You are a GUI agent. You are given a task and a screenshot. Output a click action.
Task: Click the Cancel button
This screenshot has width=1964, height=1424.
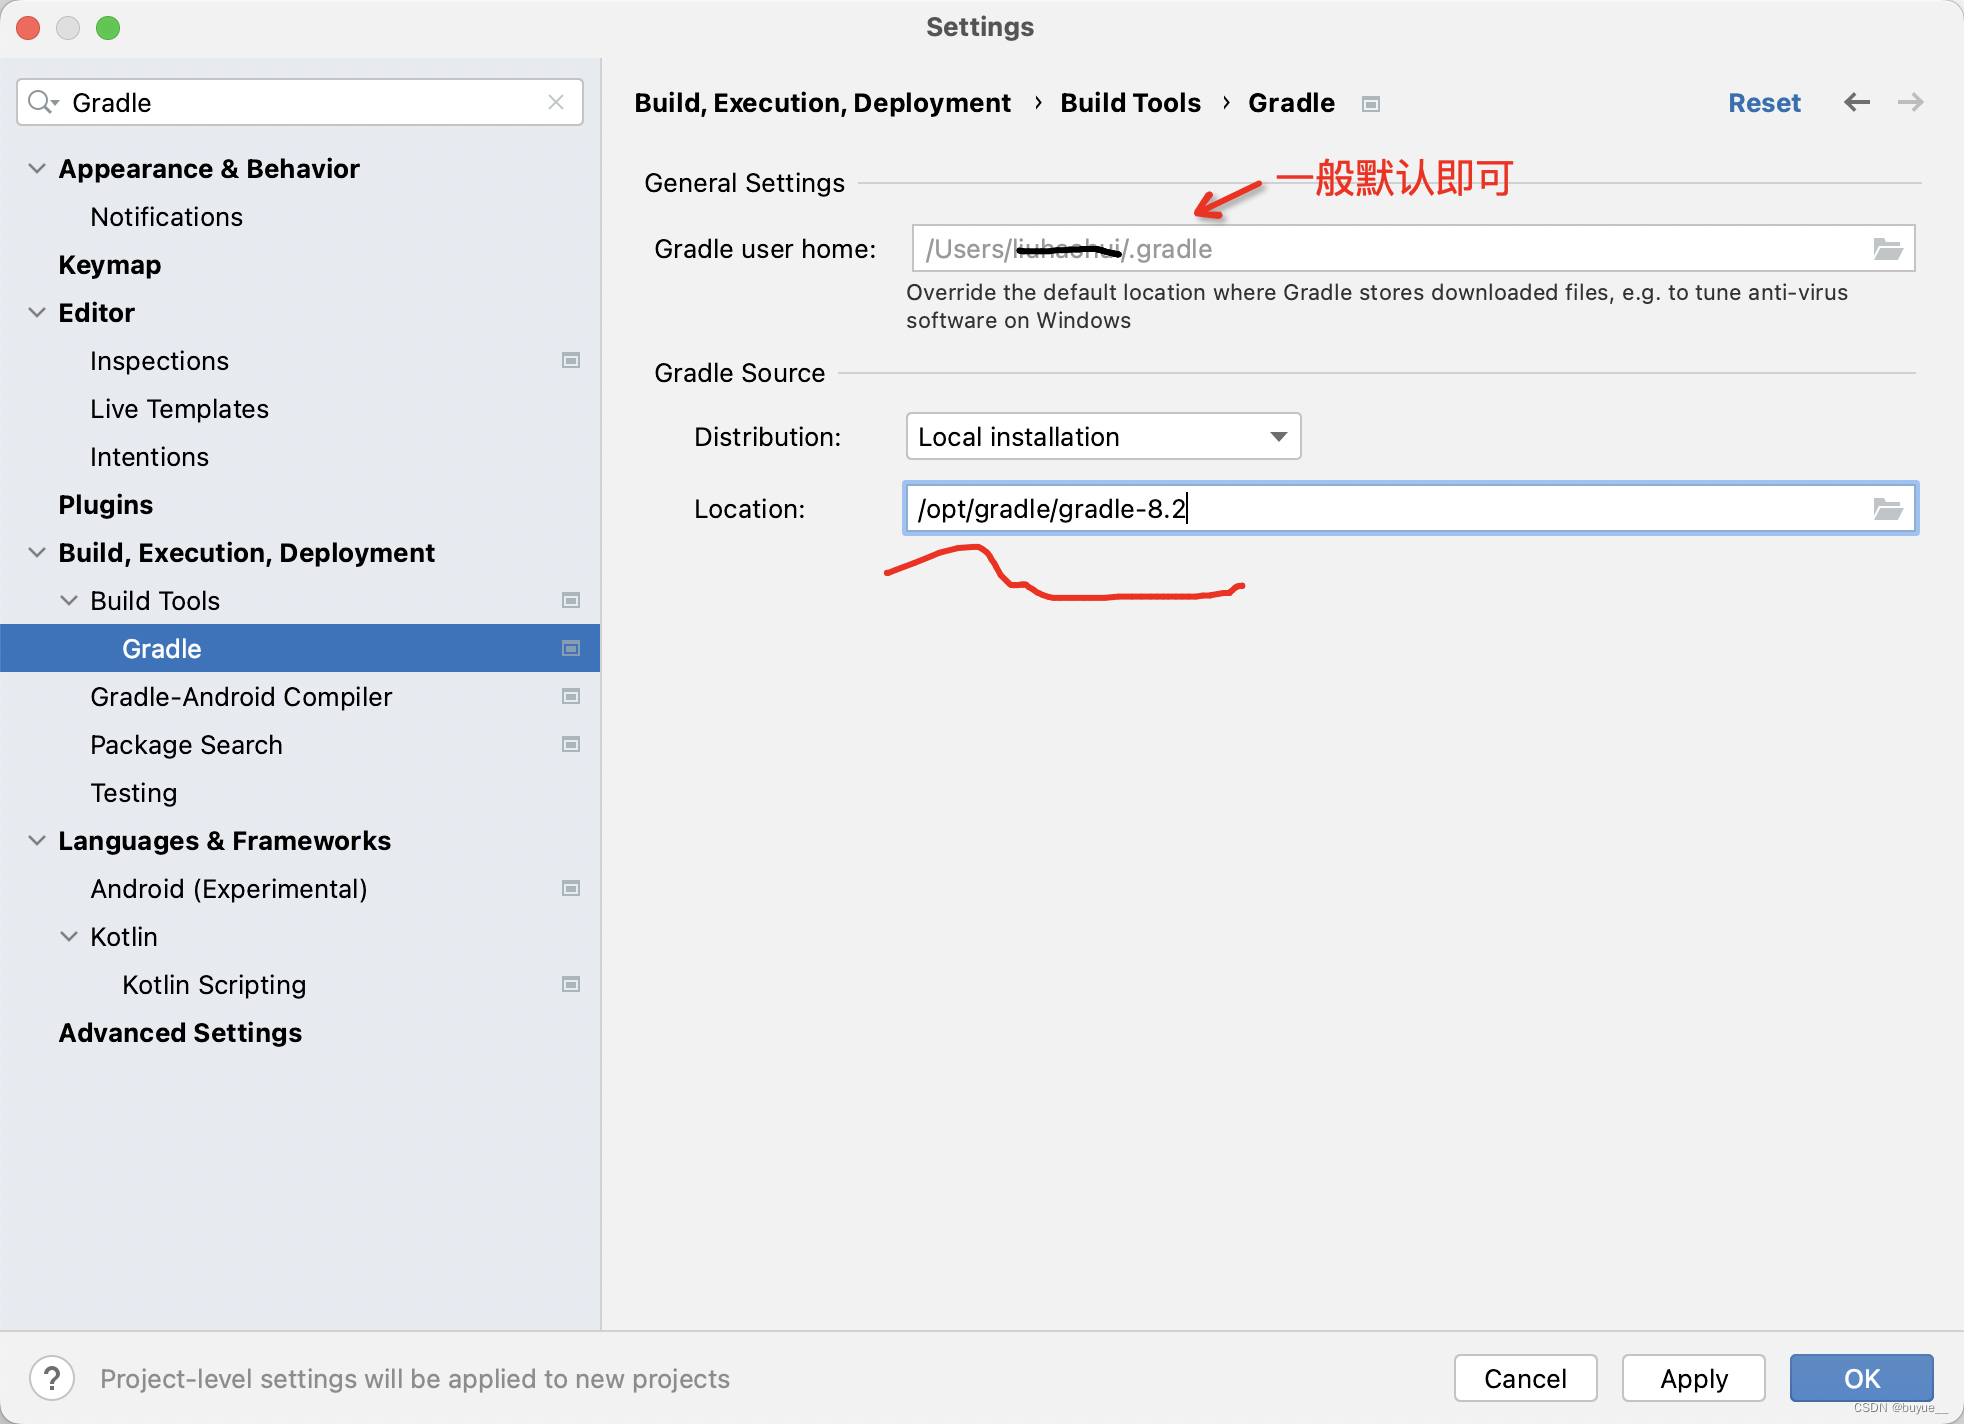click(x=1525, y=1378)
